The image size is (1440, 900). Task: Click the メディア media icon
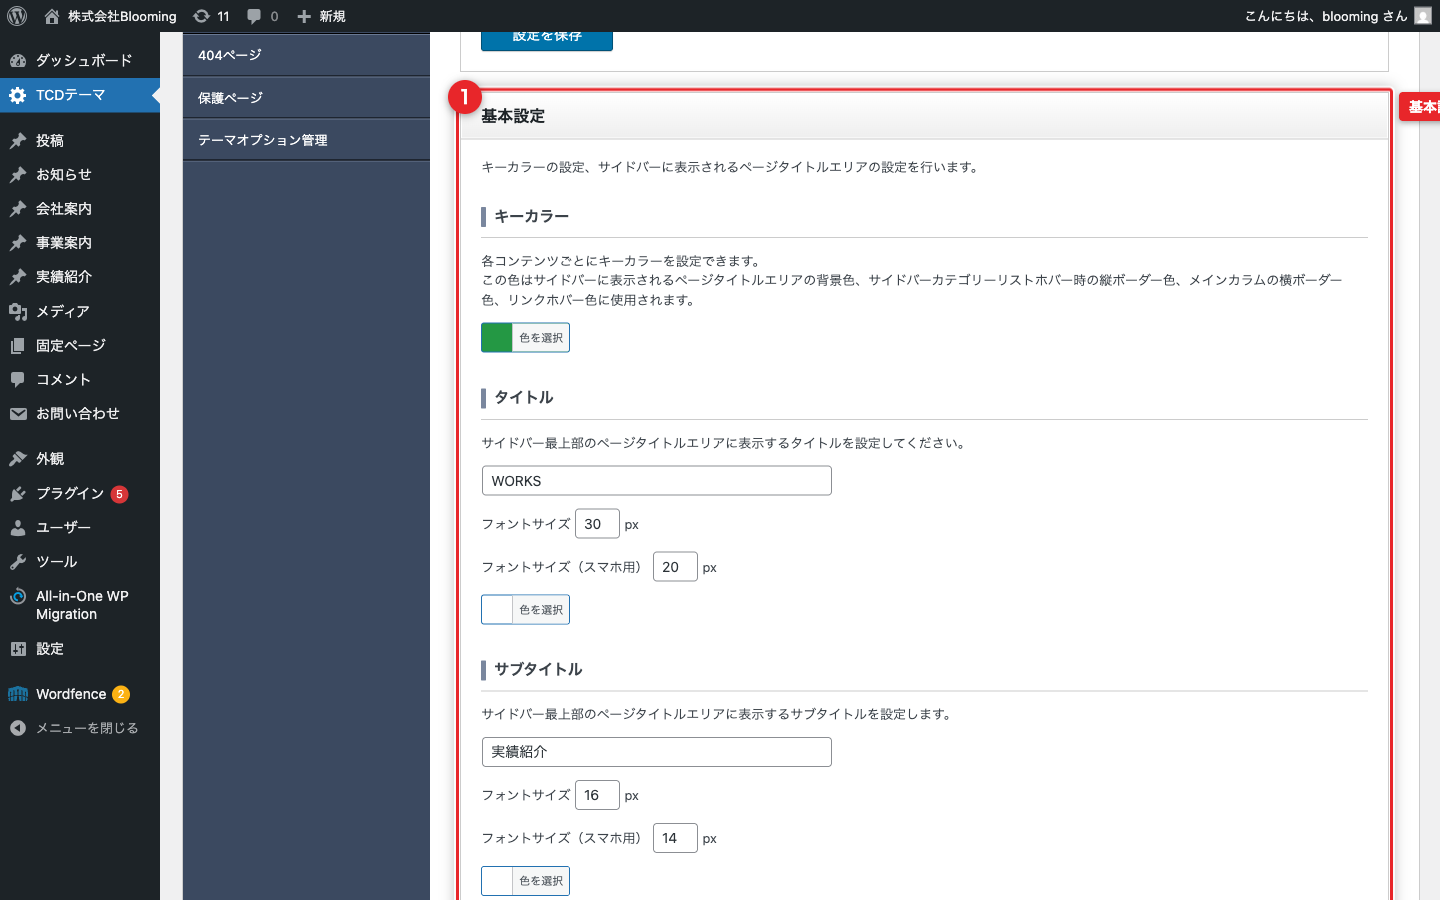(18, 312)
